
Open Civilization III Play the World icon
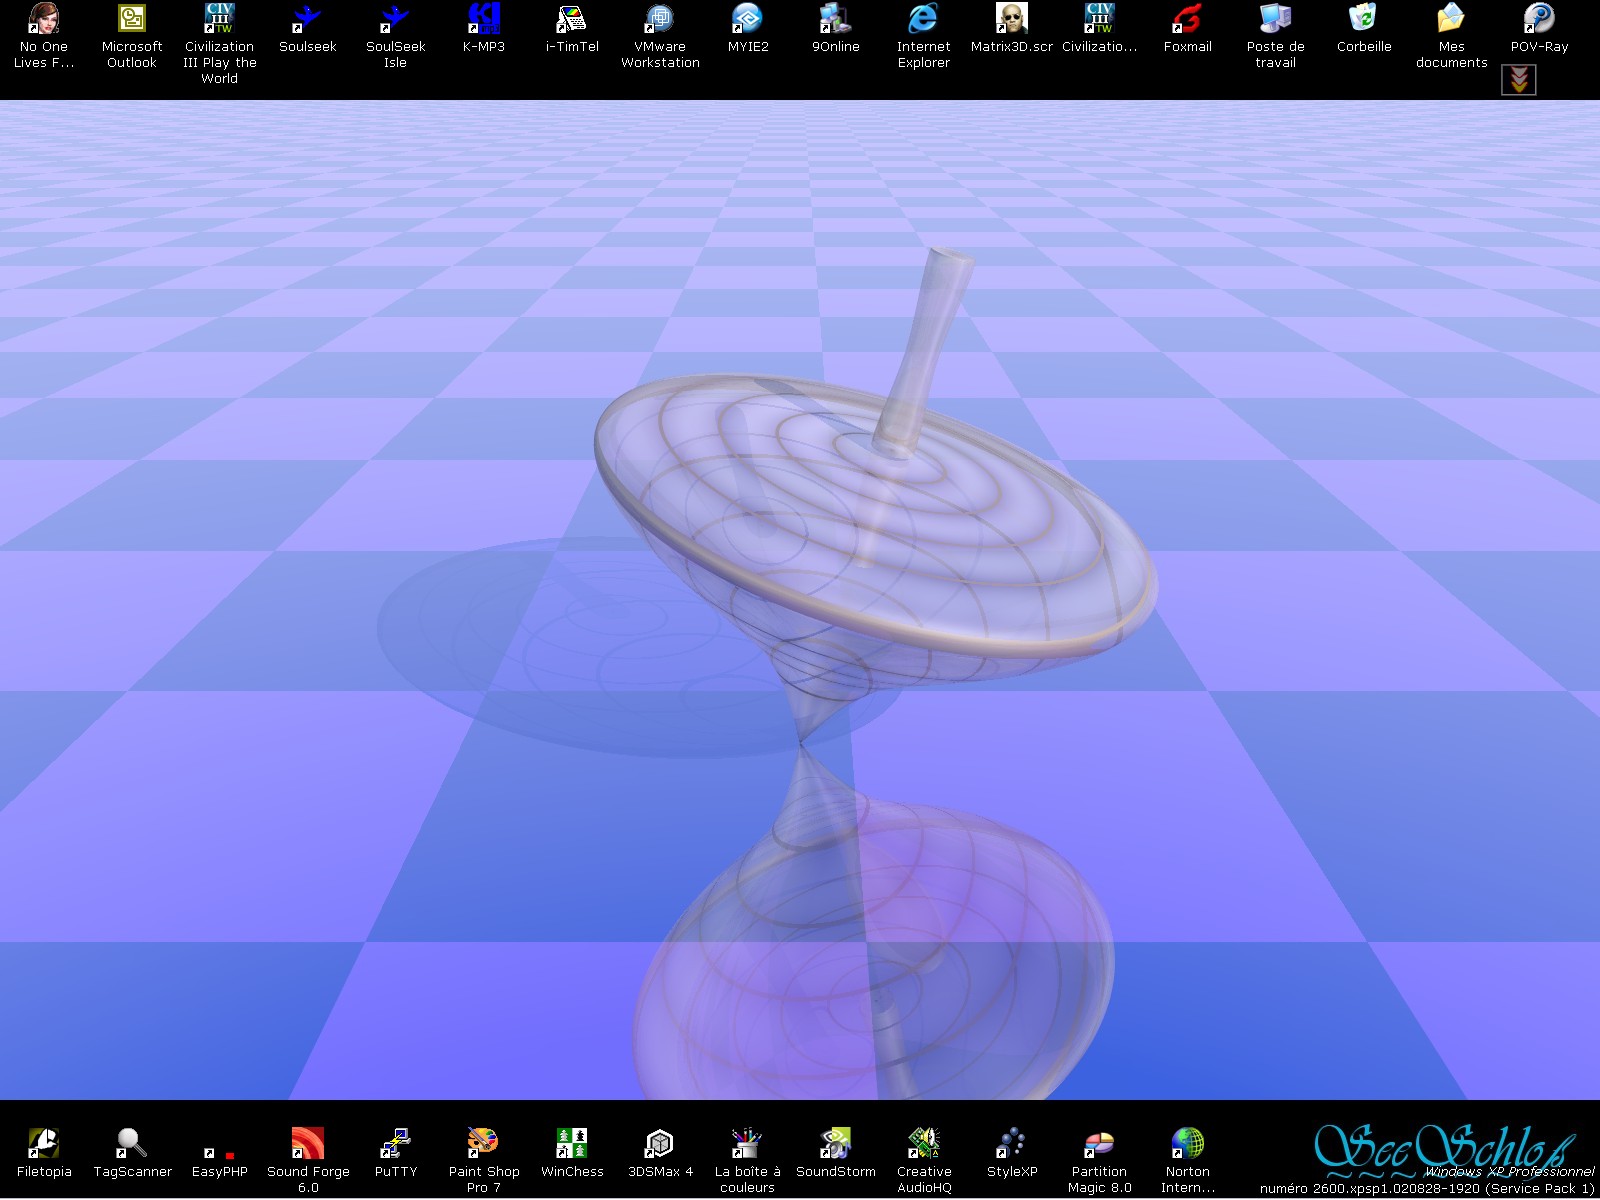point(219,18)
